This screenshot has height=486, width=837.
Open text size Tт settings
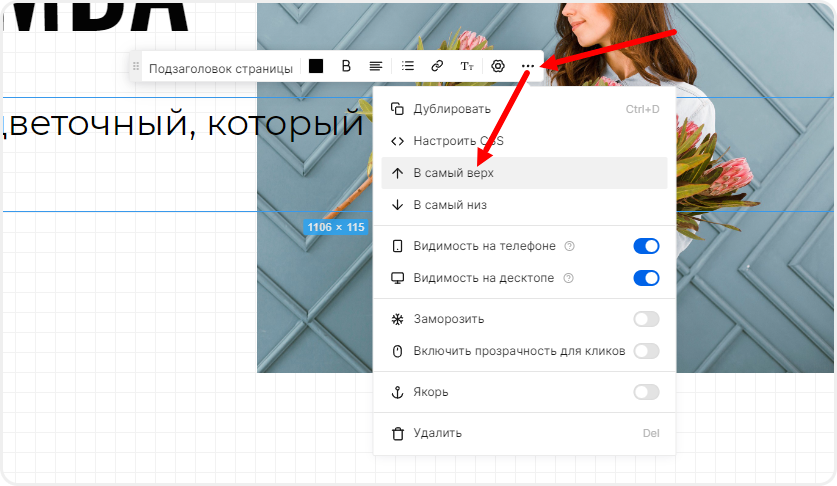pos(467,66)
